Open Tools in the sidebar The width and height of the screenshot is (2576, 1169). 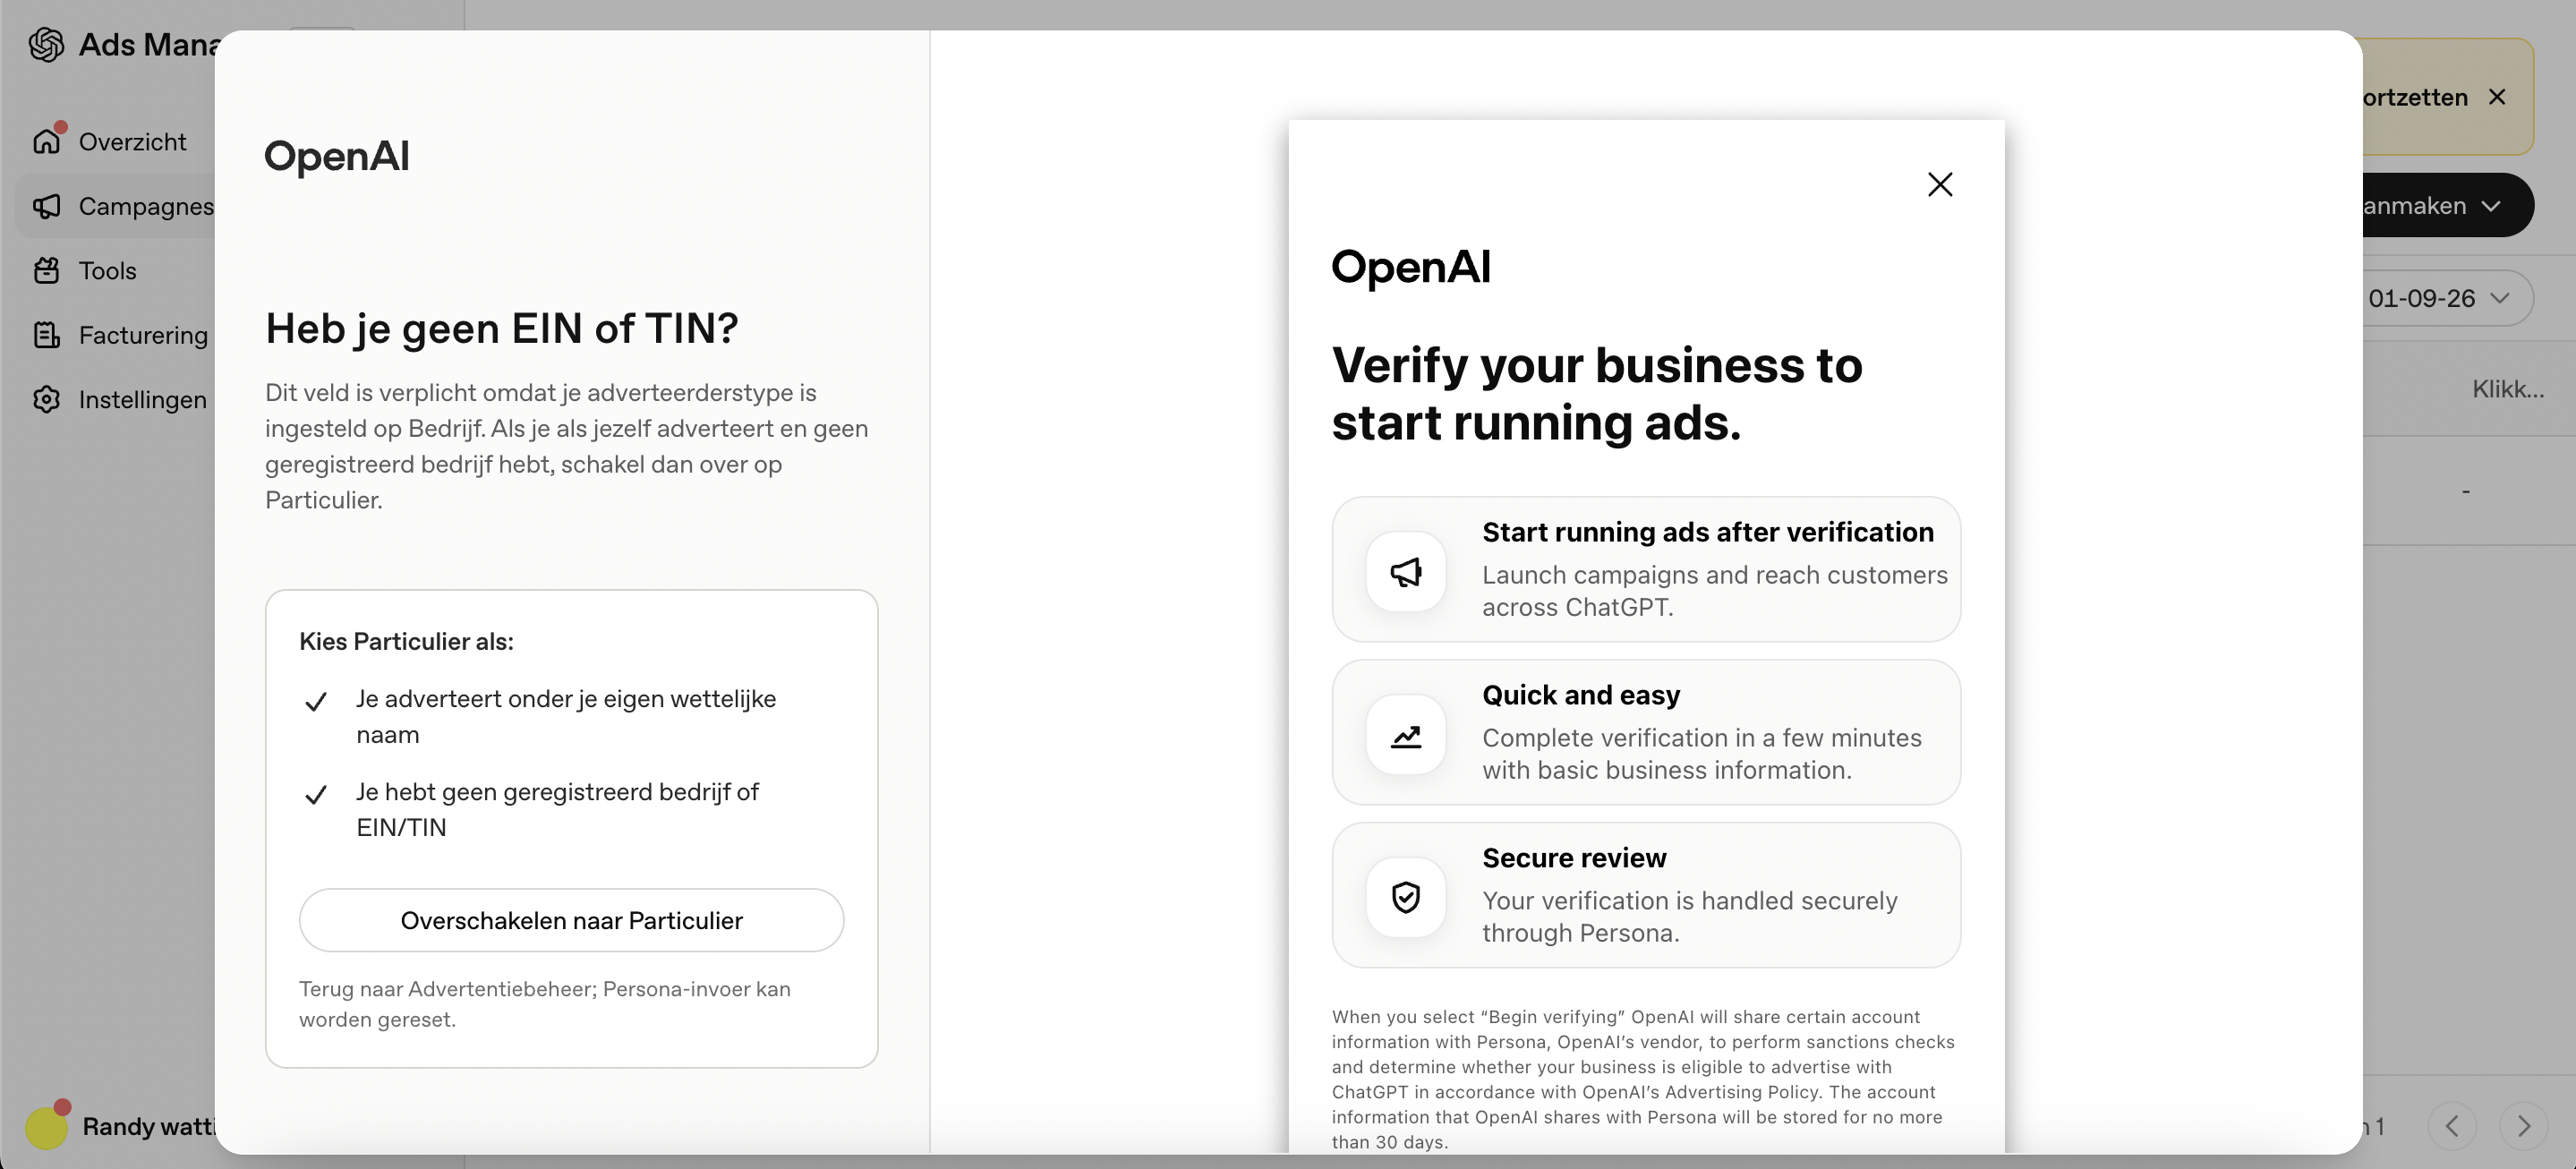(107, 270)
